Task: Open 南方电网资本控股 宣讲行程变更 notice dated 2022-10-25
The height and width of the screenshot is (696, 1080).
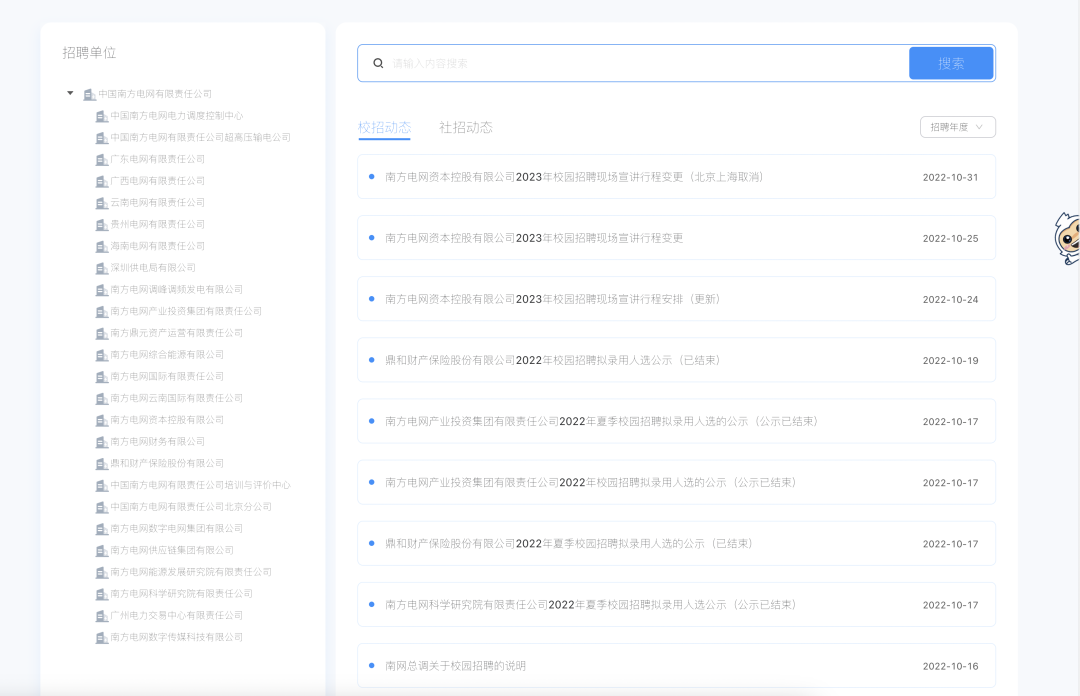Action: pyautogui.click(x=676, y=238)
